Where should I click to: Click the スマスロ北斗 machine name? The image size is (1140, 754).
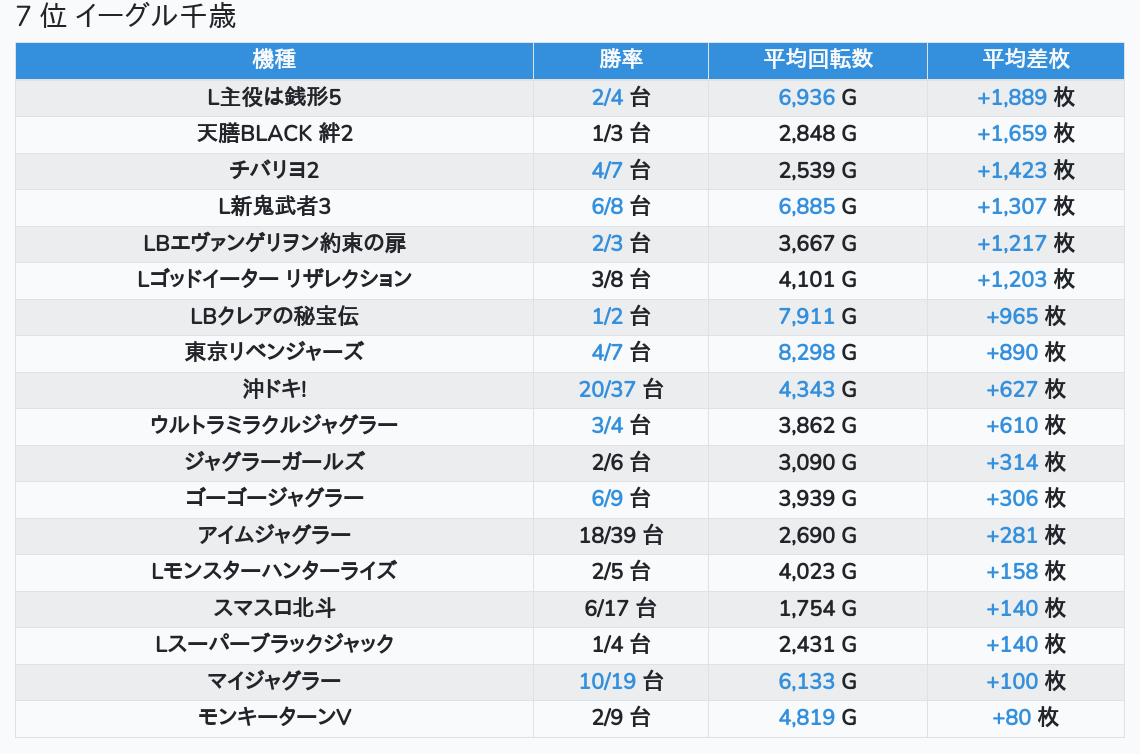pos(274,608)
